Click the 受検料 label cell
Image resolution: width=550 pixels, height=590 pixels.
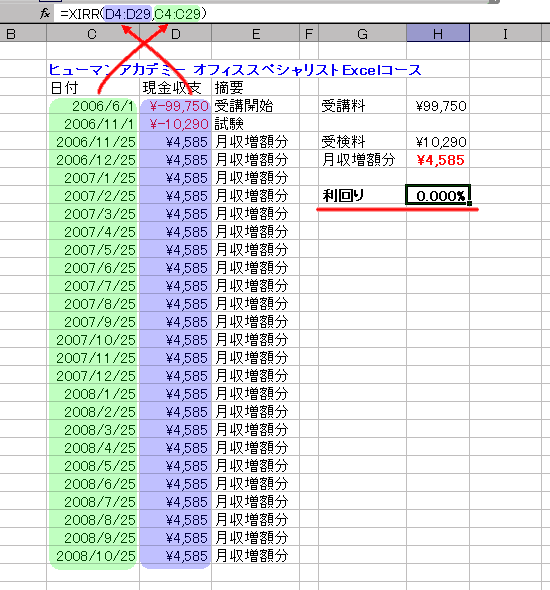point(362,142)
